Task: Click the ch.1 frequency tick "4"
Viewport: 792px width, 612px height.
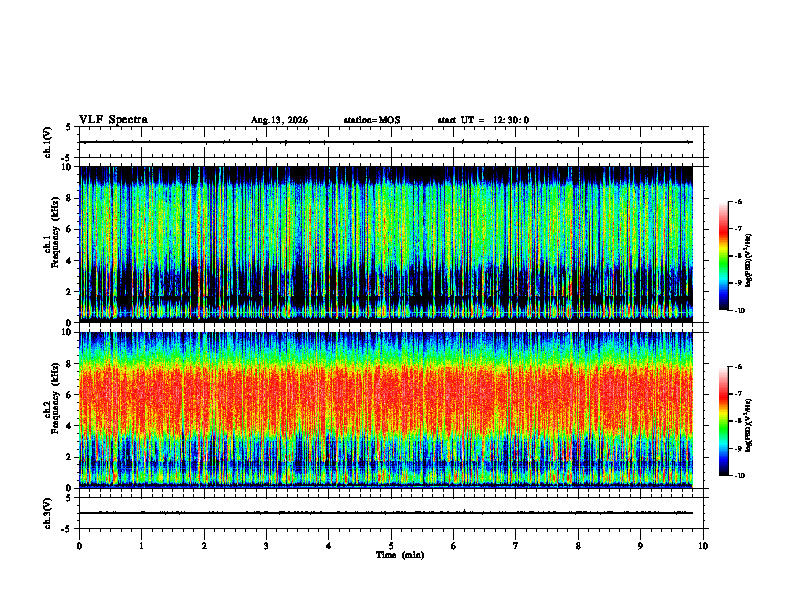Action: [69, 261]
